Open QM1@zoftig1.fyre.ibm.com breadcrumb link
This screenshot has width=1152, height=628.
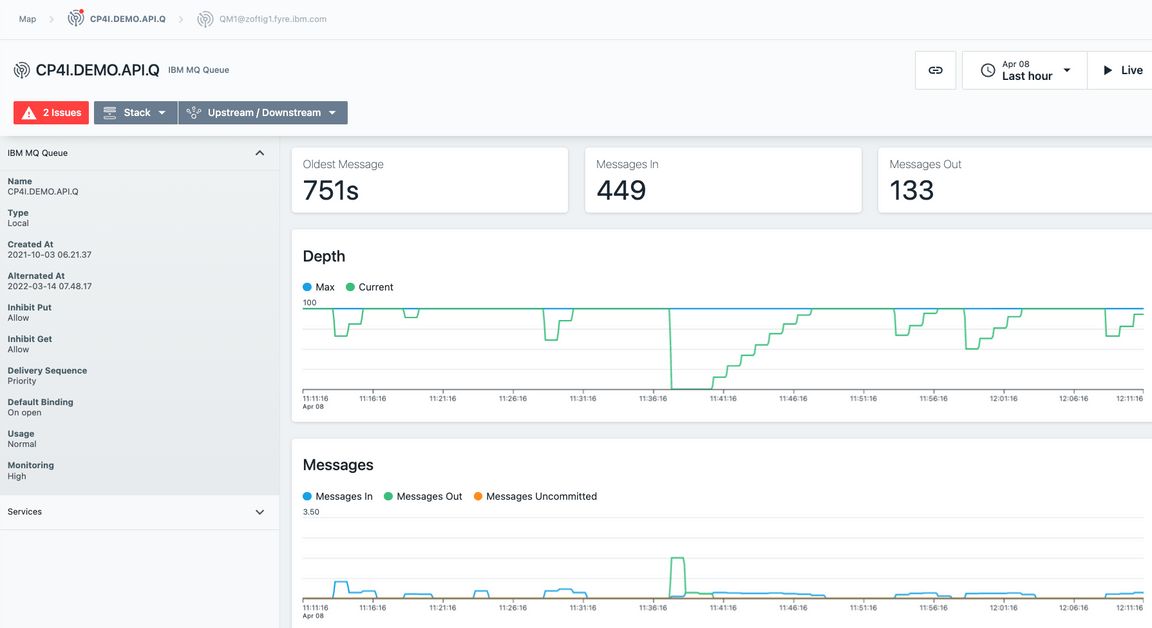point(273,19)
